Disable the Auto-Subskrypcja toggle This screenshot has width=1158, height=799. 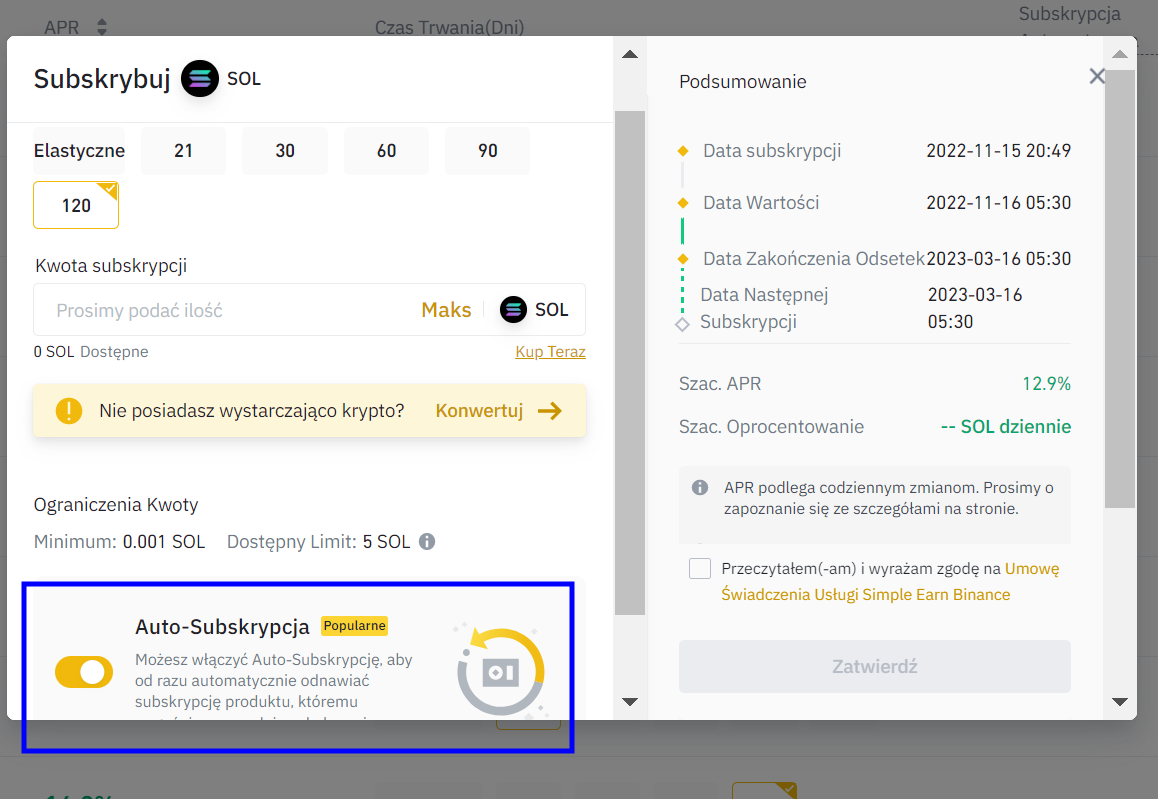coord(84,672)
